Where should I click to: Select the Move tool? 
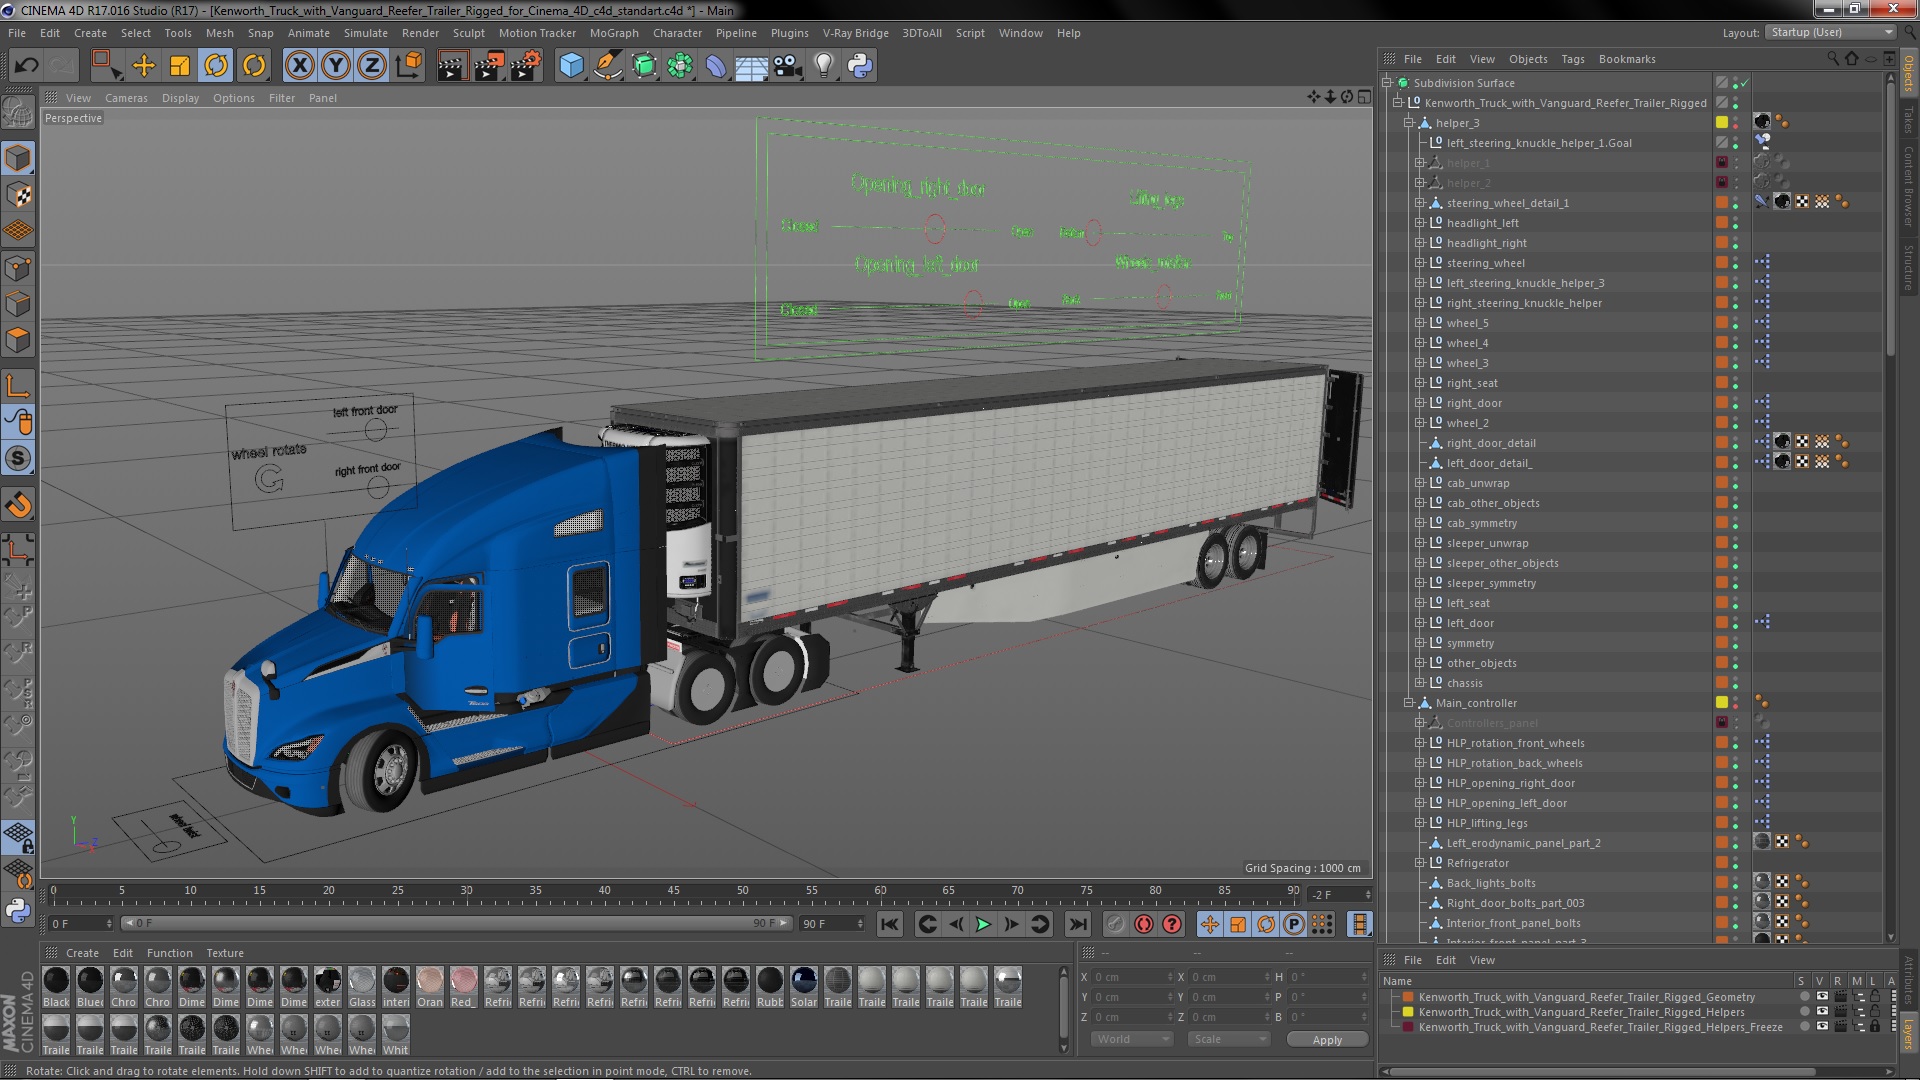pyautogui.click(x=143, y=66)
